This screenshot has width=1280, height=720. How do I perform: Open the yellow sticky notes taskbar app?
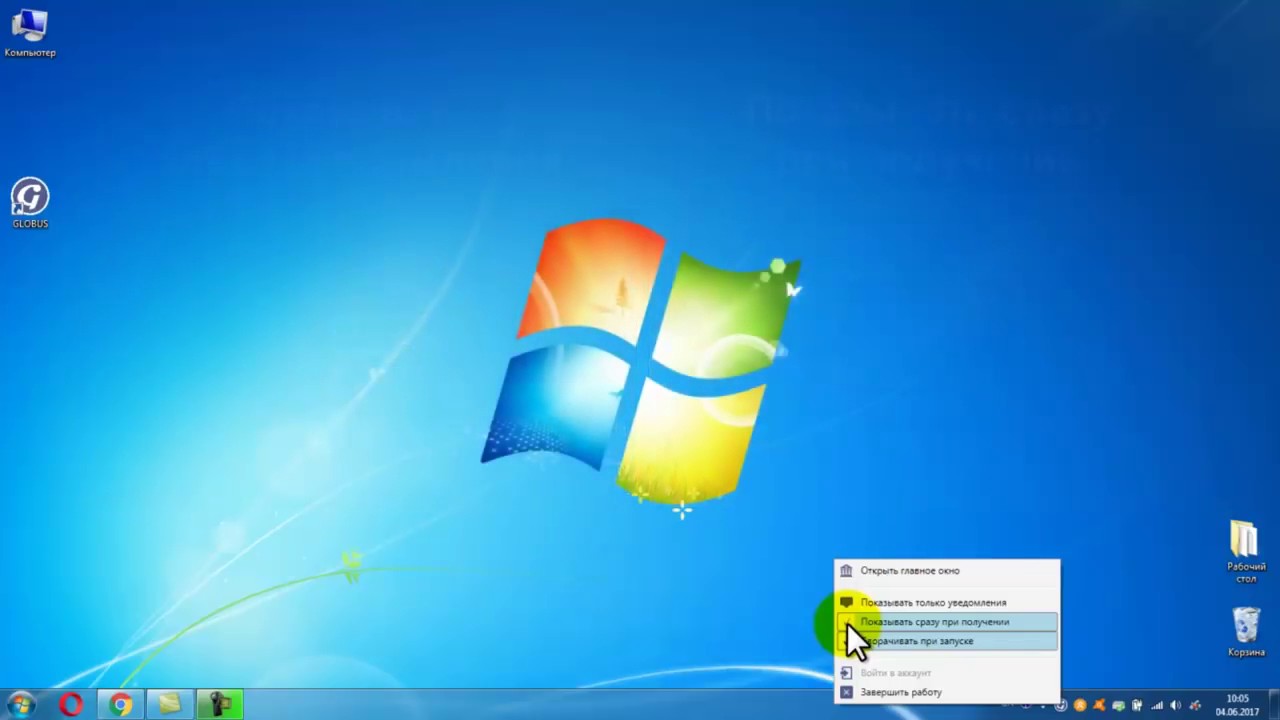coord(170,705)
